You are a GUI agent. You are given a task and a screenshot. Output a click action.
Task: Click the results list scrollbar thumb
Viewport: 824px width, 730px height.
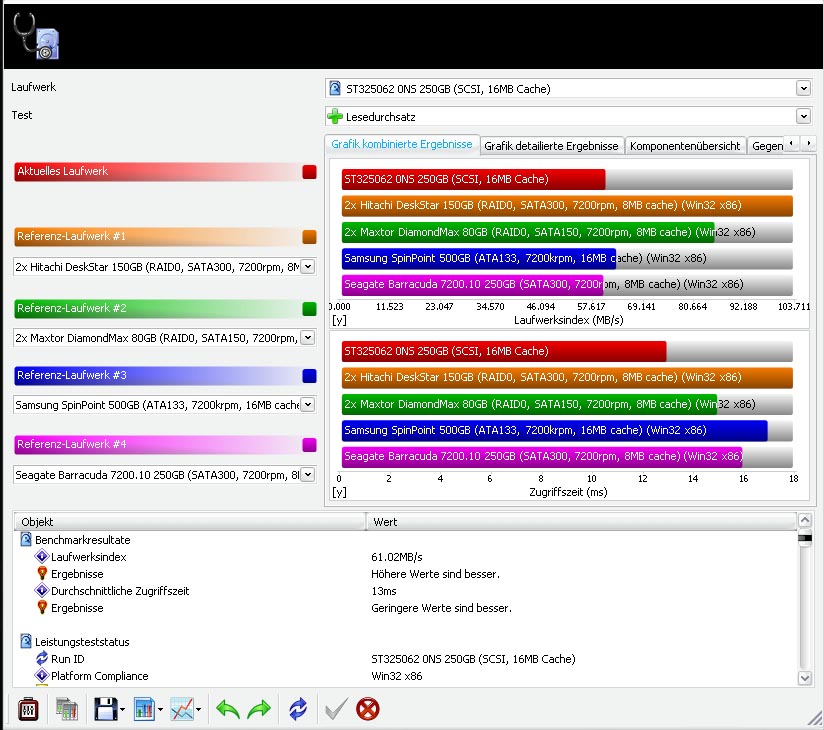pyautogui.click(x=805, y=539)
